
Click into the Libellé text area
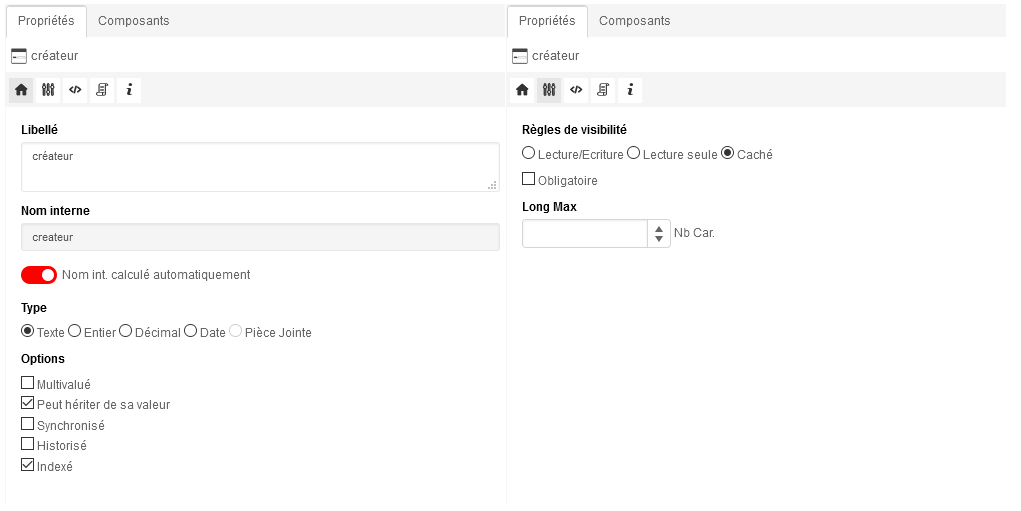click(x=260, y=166)
